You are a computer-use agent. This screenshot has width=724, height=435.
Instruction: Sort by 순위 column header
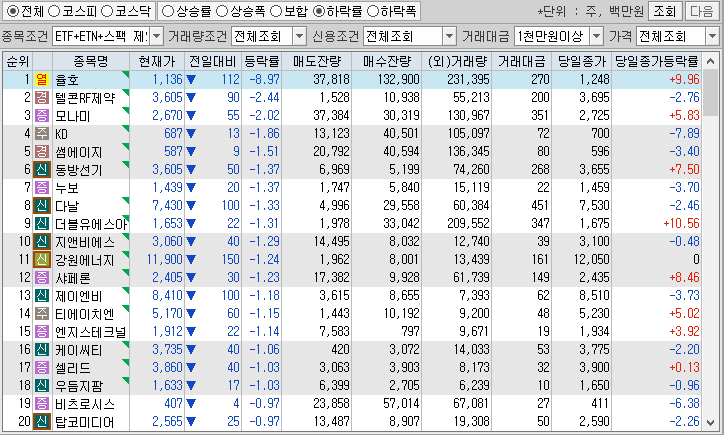(x=18, y=61)
